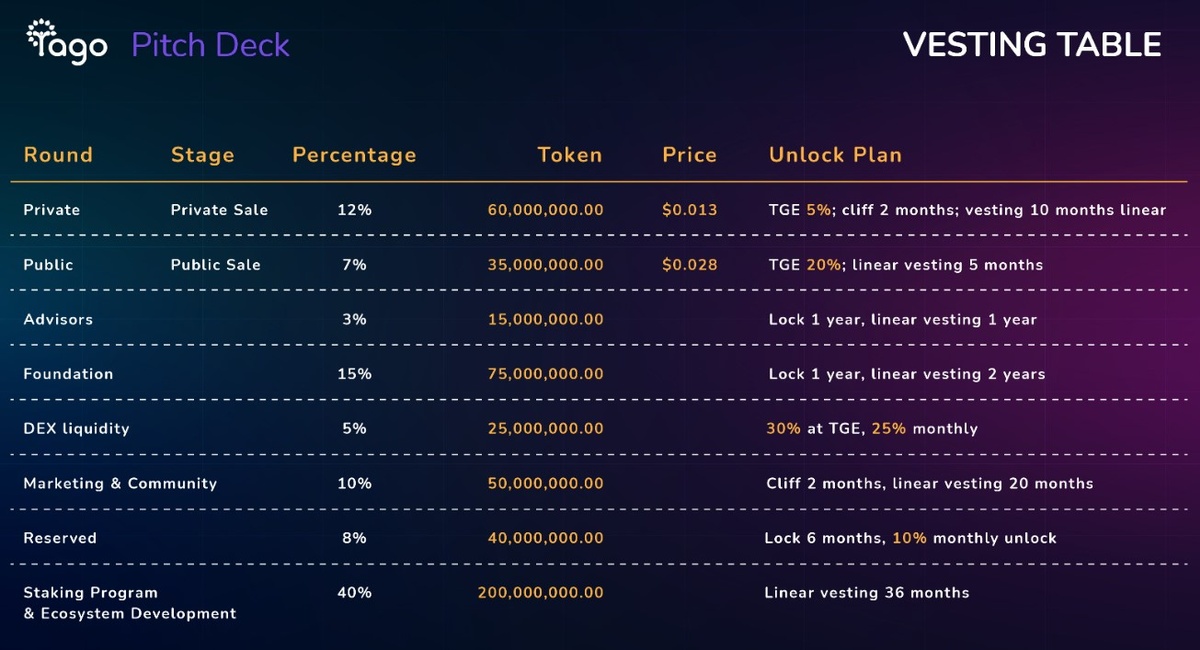The width and height of the screenshot is (1200, 650).
Task: Click the Pitch Deck title text
Action: (x=210, y=45)
